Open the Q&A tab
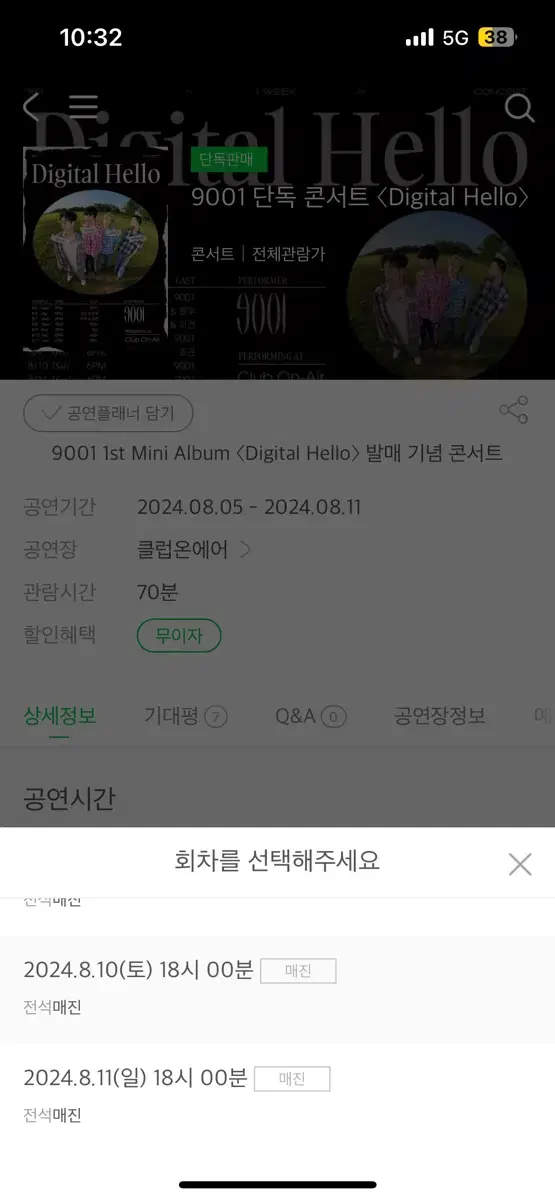Screen dimensions: 555x1200 click(x=311, y=715)
